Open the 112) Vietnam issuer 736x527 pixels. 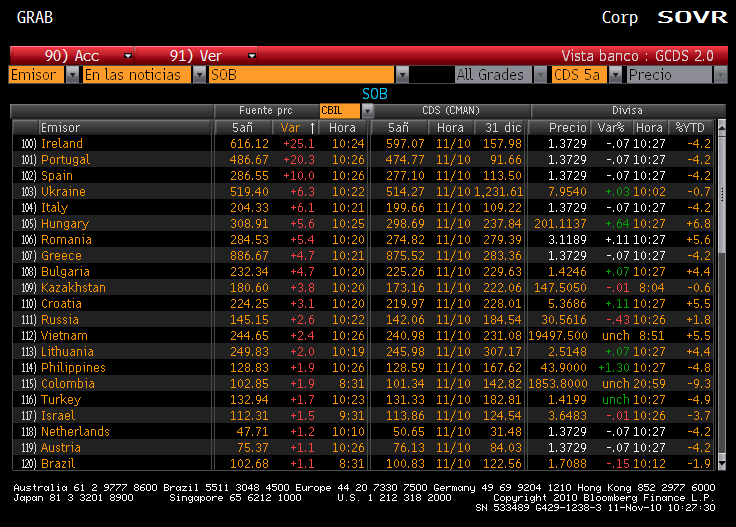click(x=64, y=336)
